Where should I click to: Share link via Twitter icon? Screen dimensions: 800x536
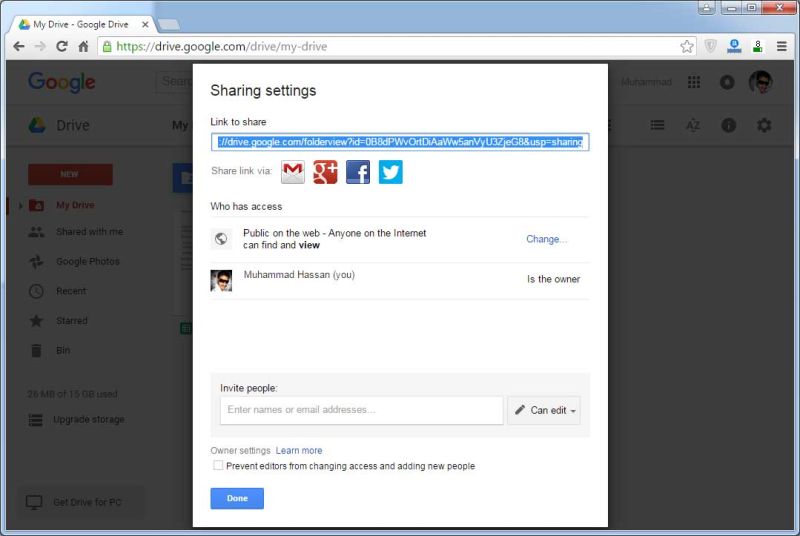coord(391,172)
